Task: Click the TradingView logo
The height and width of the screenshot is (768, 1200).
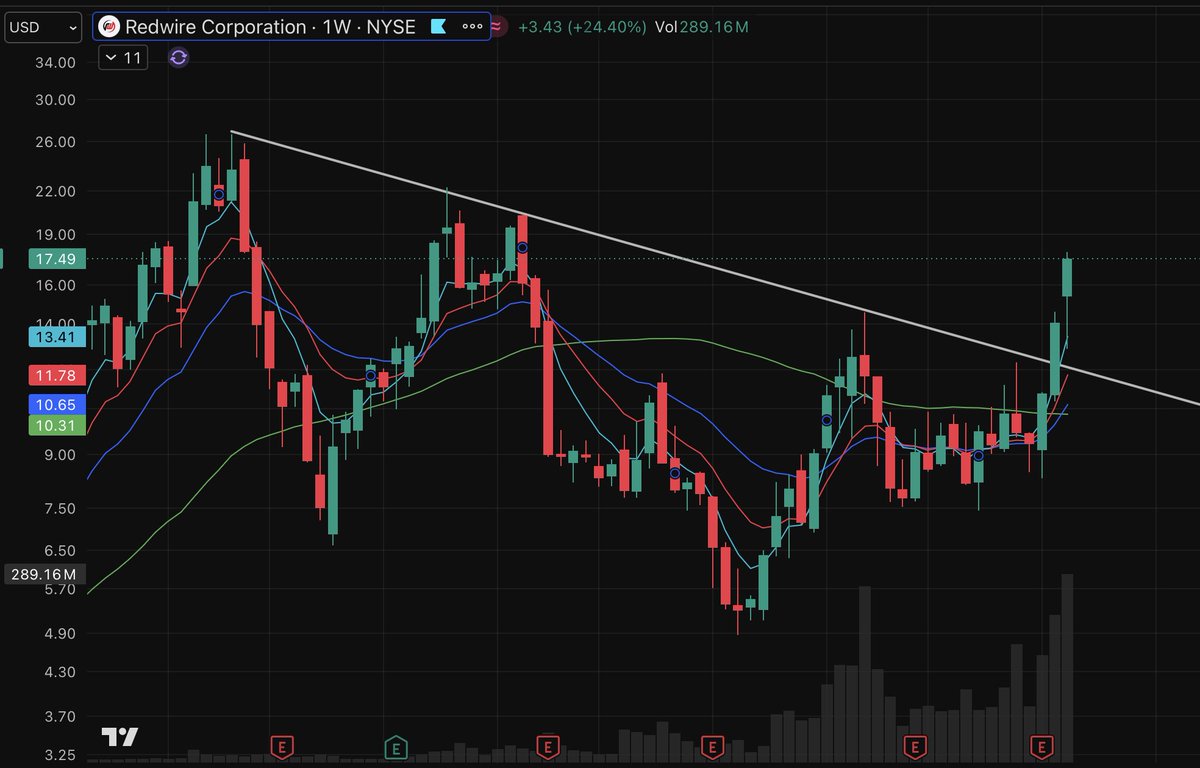Action: 119,738
